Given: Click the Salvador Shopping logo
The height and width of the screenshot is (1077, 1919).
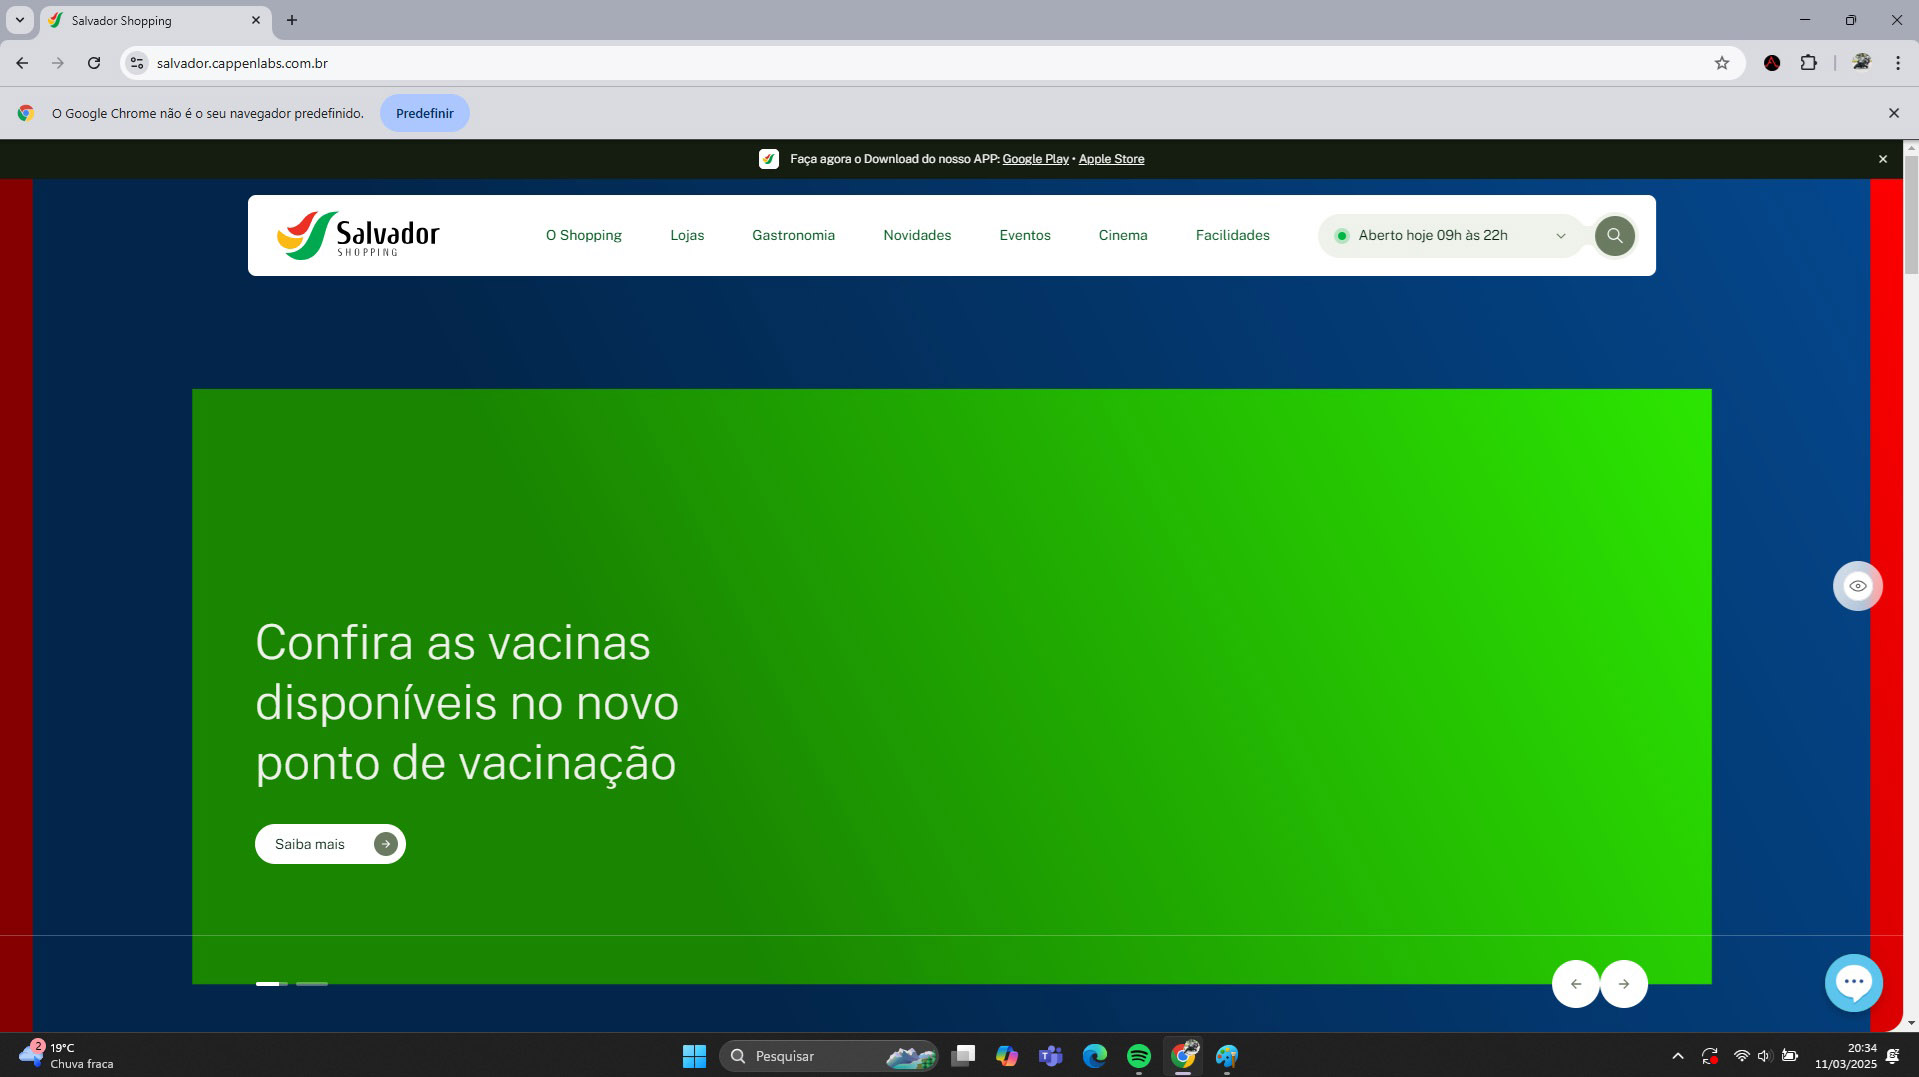Looking at the screenshot, I should pos(358,236).
